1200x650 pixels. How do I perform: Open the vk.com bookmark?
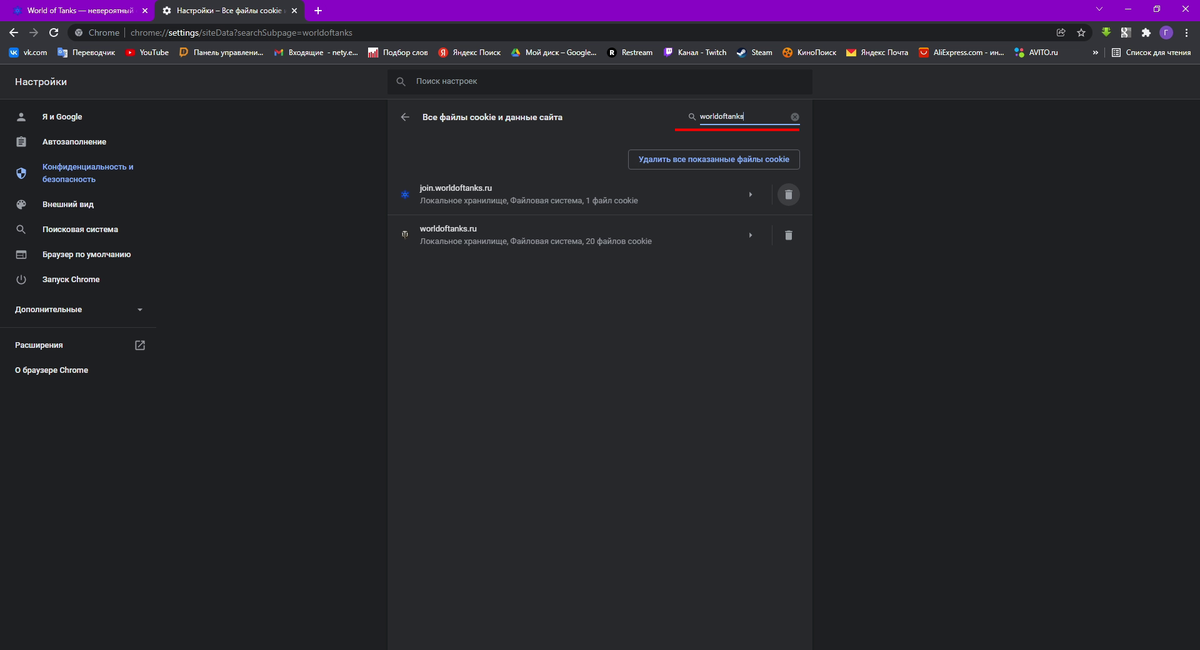click(x=28, y=52)
